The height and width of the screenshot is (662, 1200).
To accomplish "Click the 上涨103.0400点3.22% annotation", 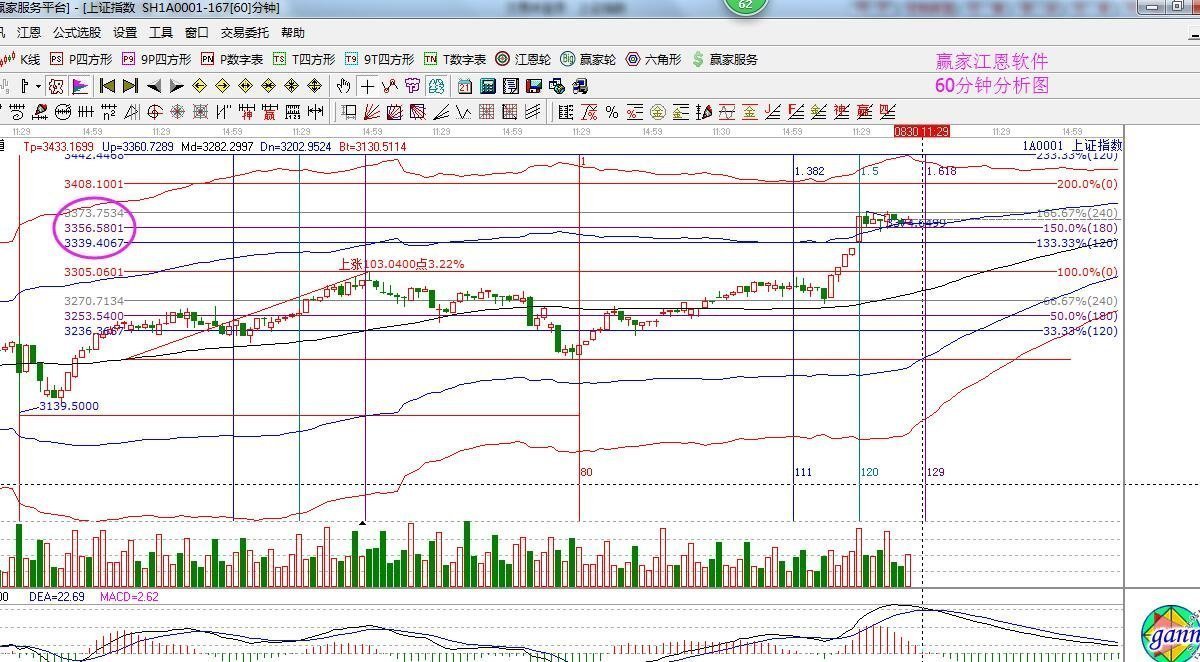I will click(x=401, y=264).
